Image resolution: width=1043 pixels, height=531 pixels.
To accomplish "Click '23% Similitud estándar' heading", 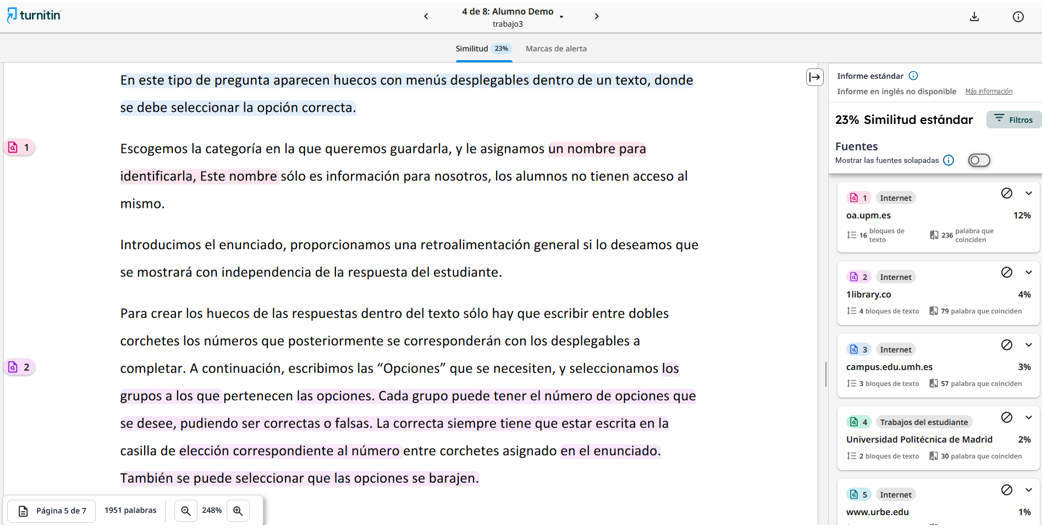I will point(904,120).
